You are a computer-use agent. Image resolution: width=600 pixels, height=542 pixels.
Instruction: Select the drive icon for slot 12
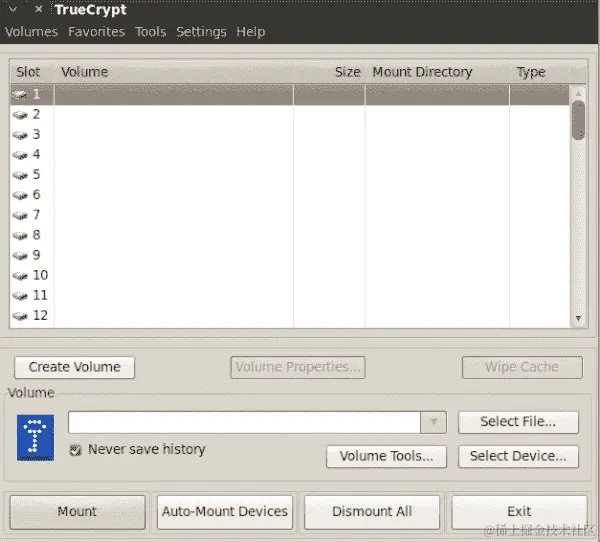click(x=20, y=316)
